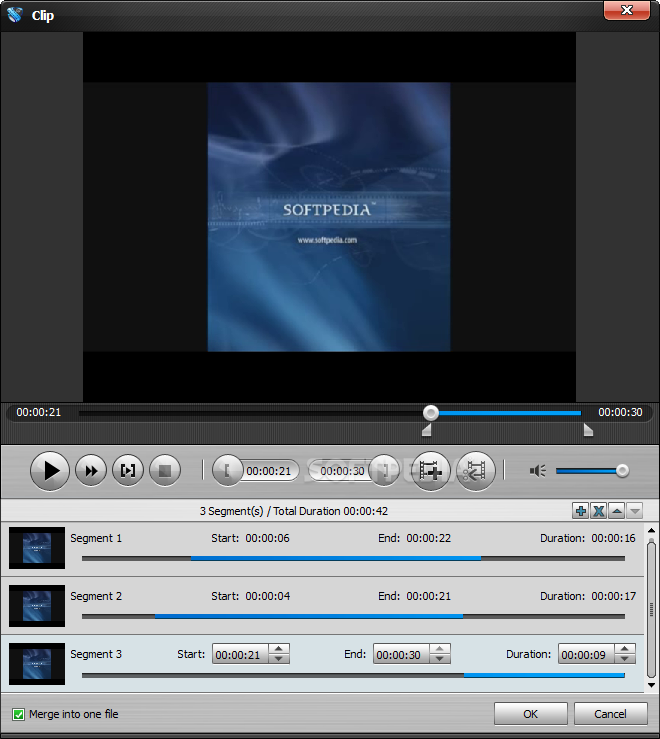Close the Clip dialog window
Viewport: 660px width, 739px height.
(627, 10)
